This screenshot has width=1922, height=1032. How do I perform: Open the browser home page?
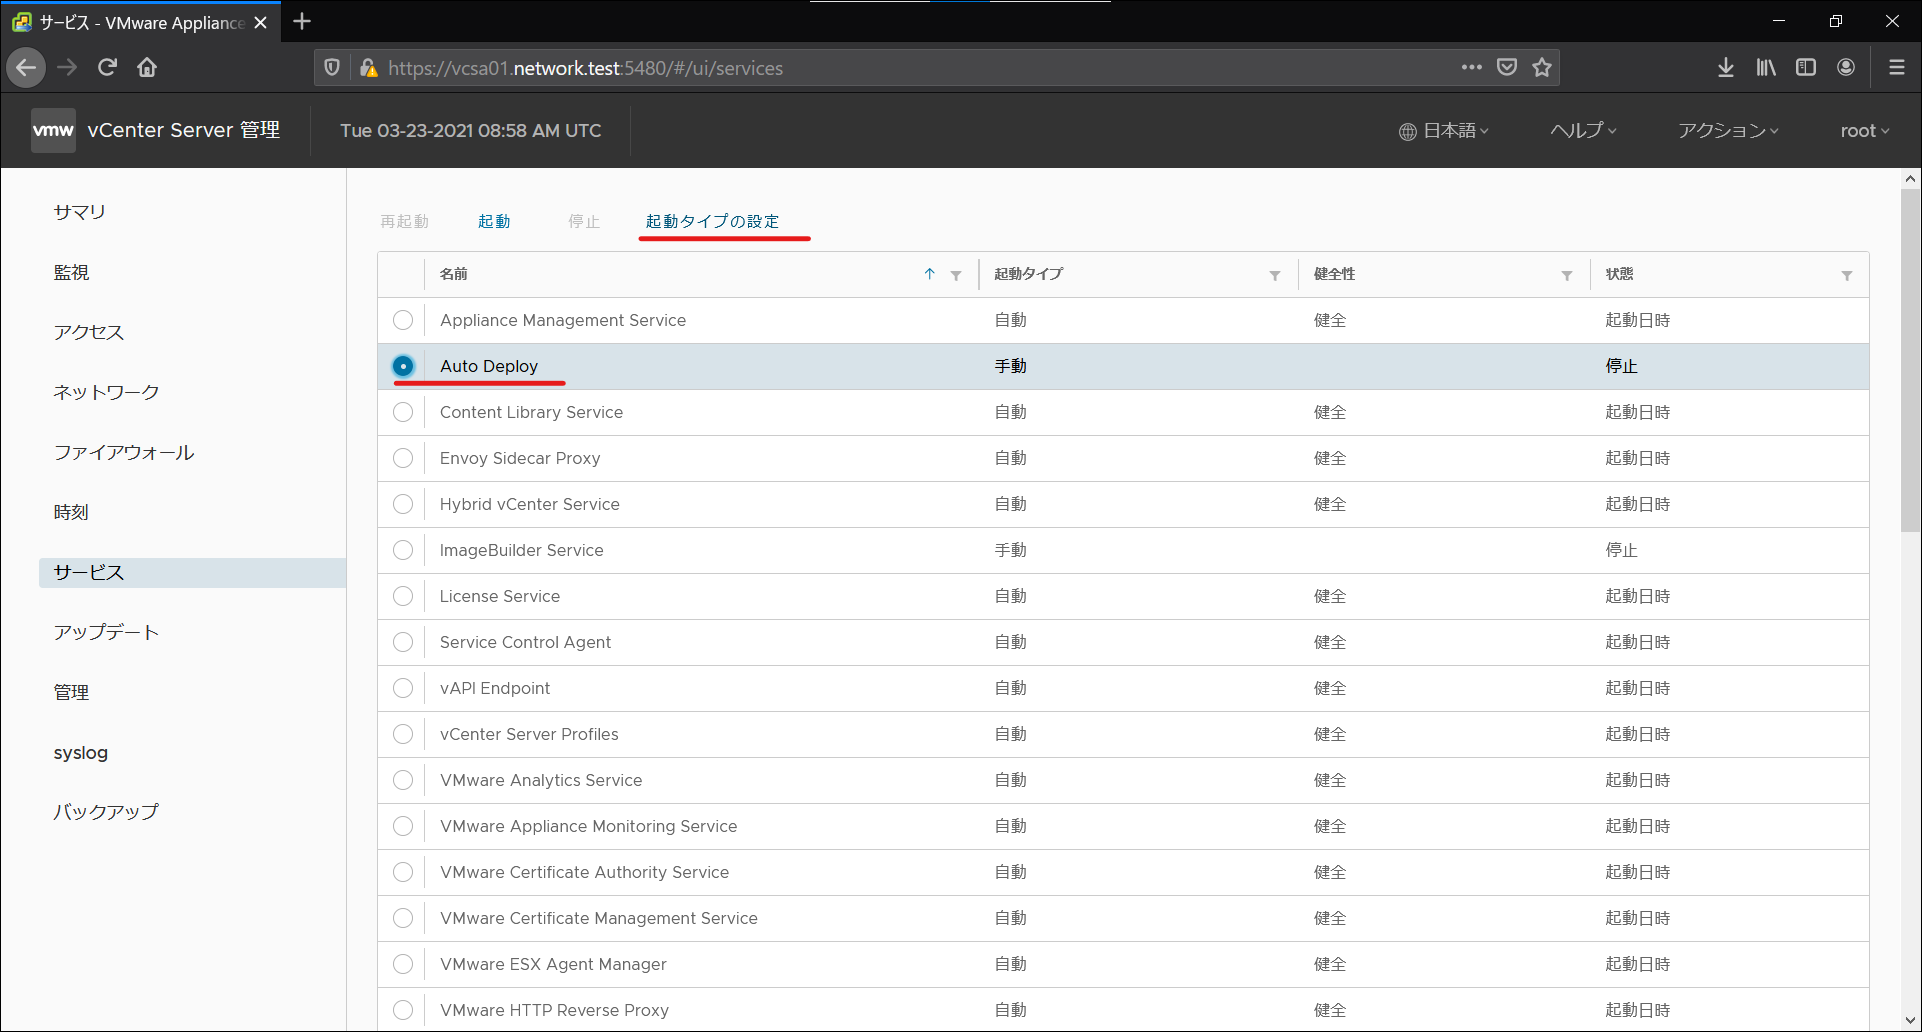click(x=147, y=67)
